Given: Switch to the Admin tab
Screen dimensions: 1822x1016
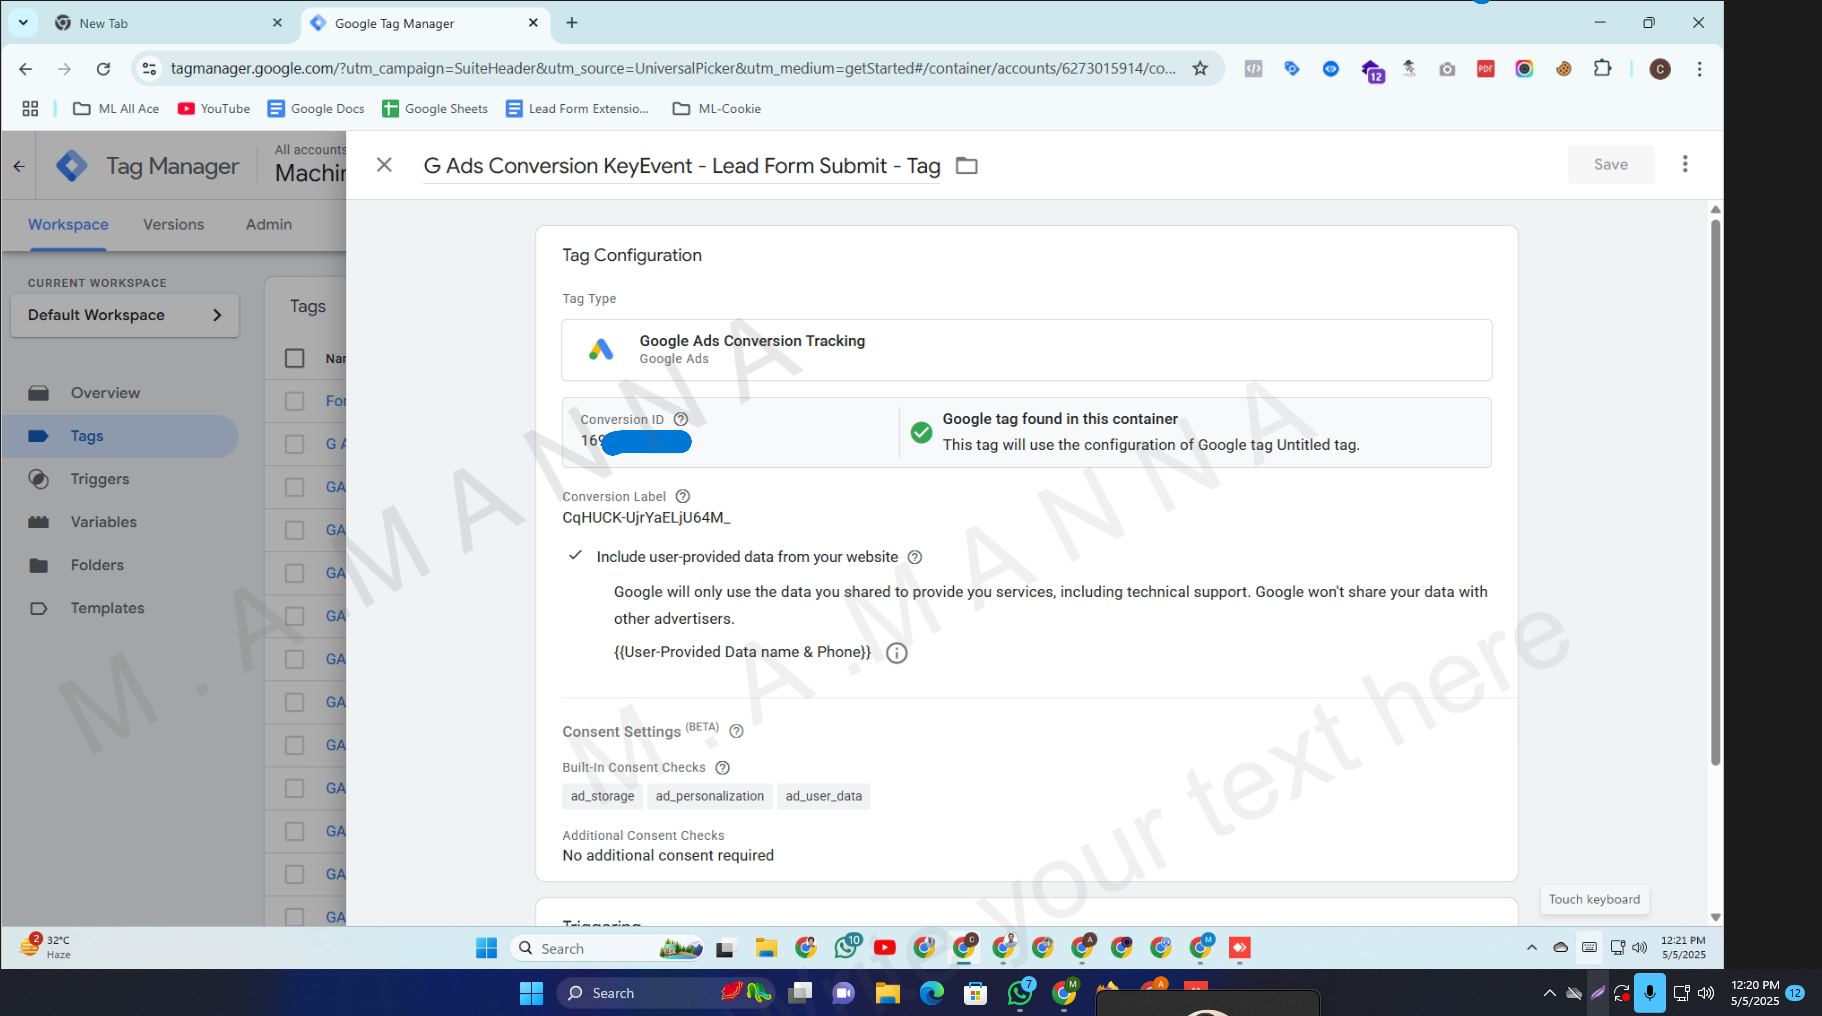Looking at the screenshot, I should (269, 224).
